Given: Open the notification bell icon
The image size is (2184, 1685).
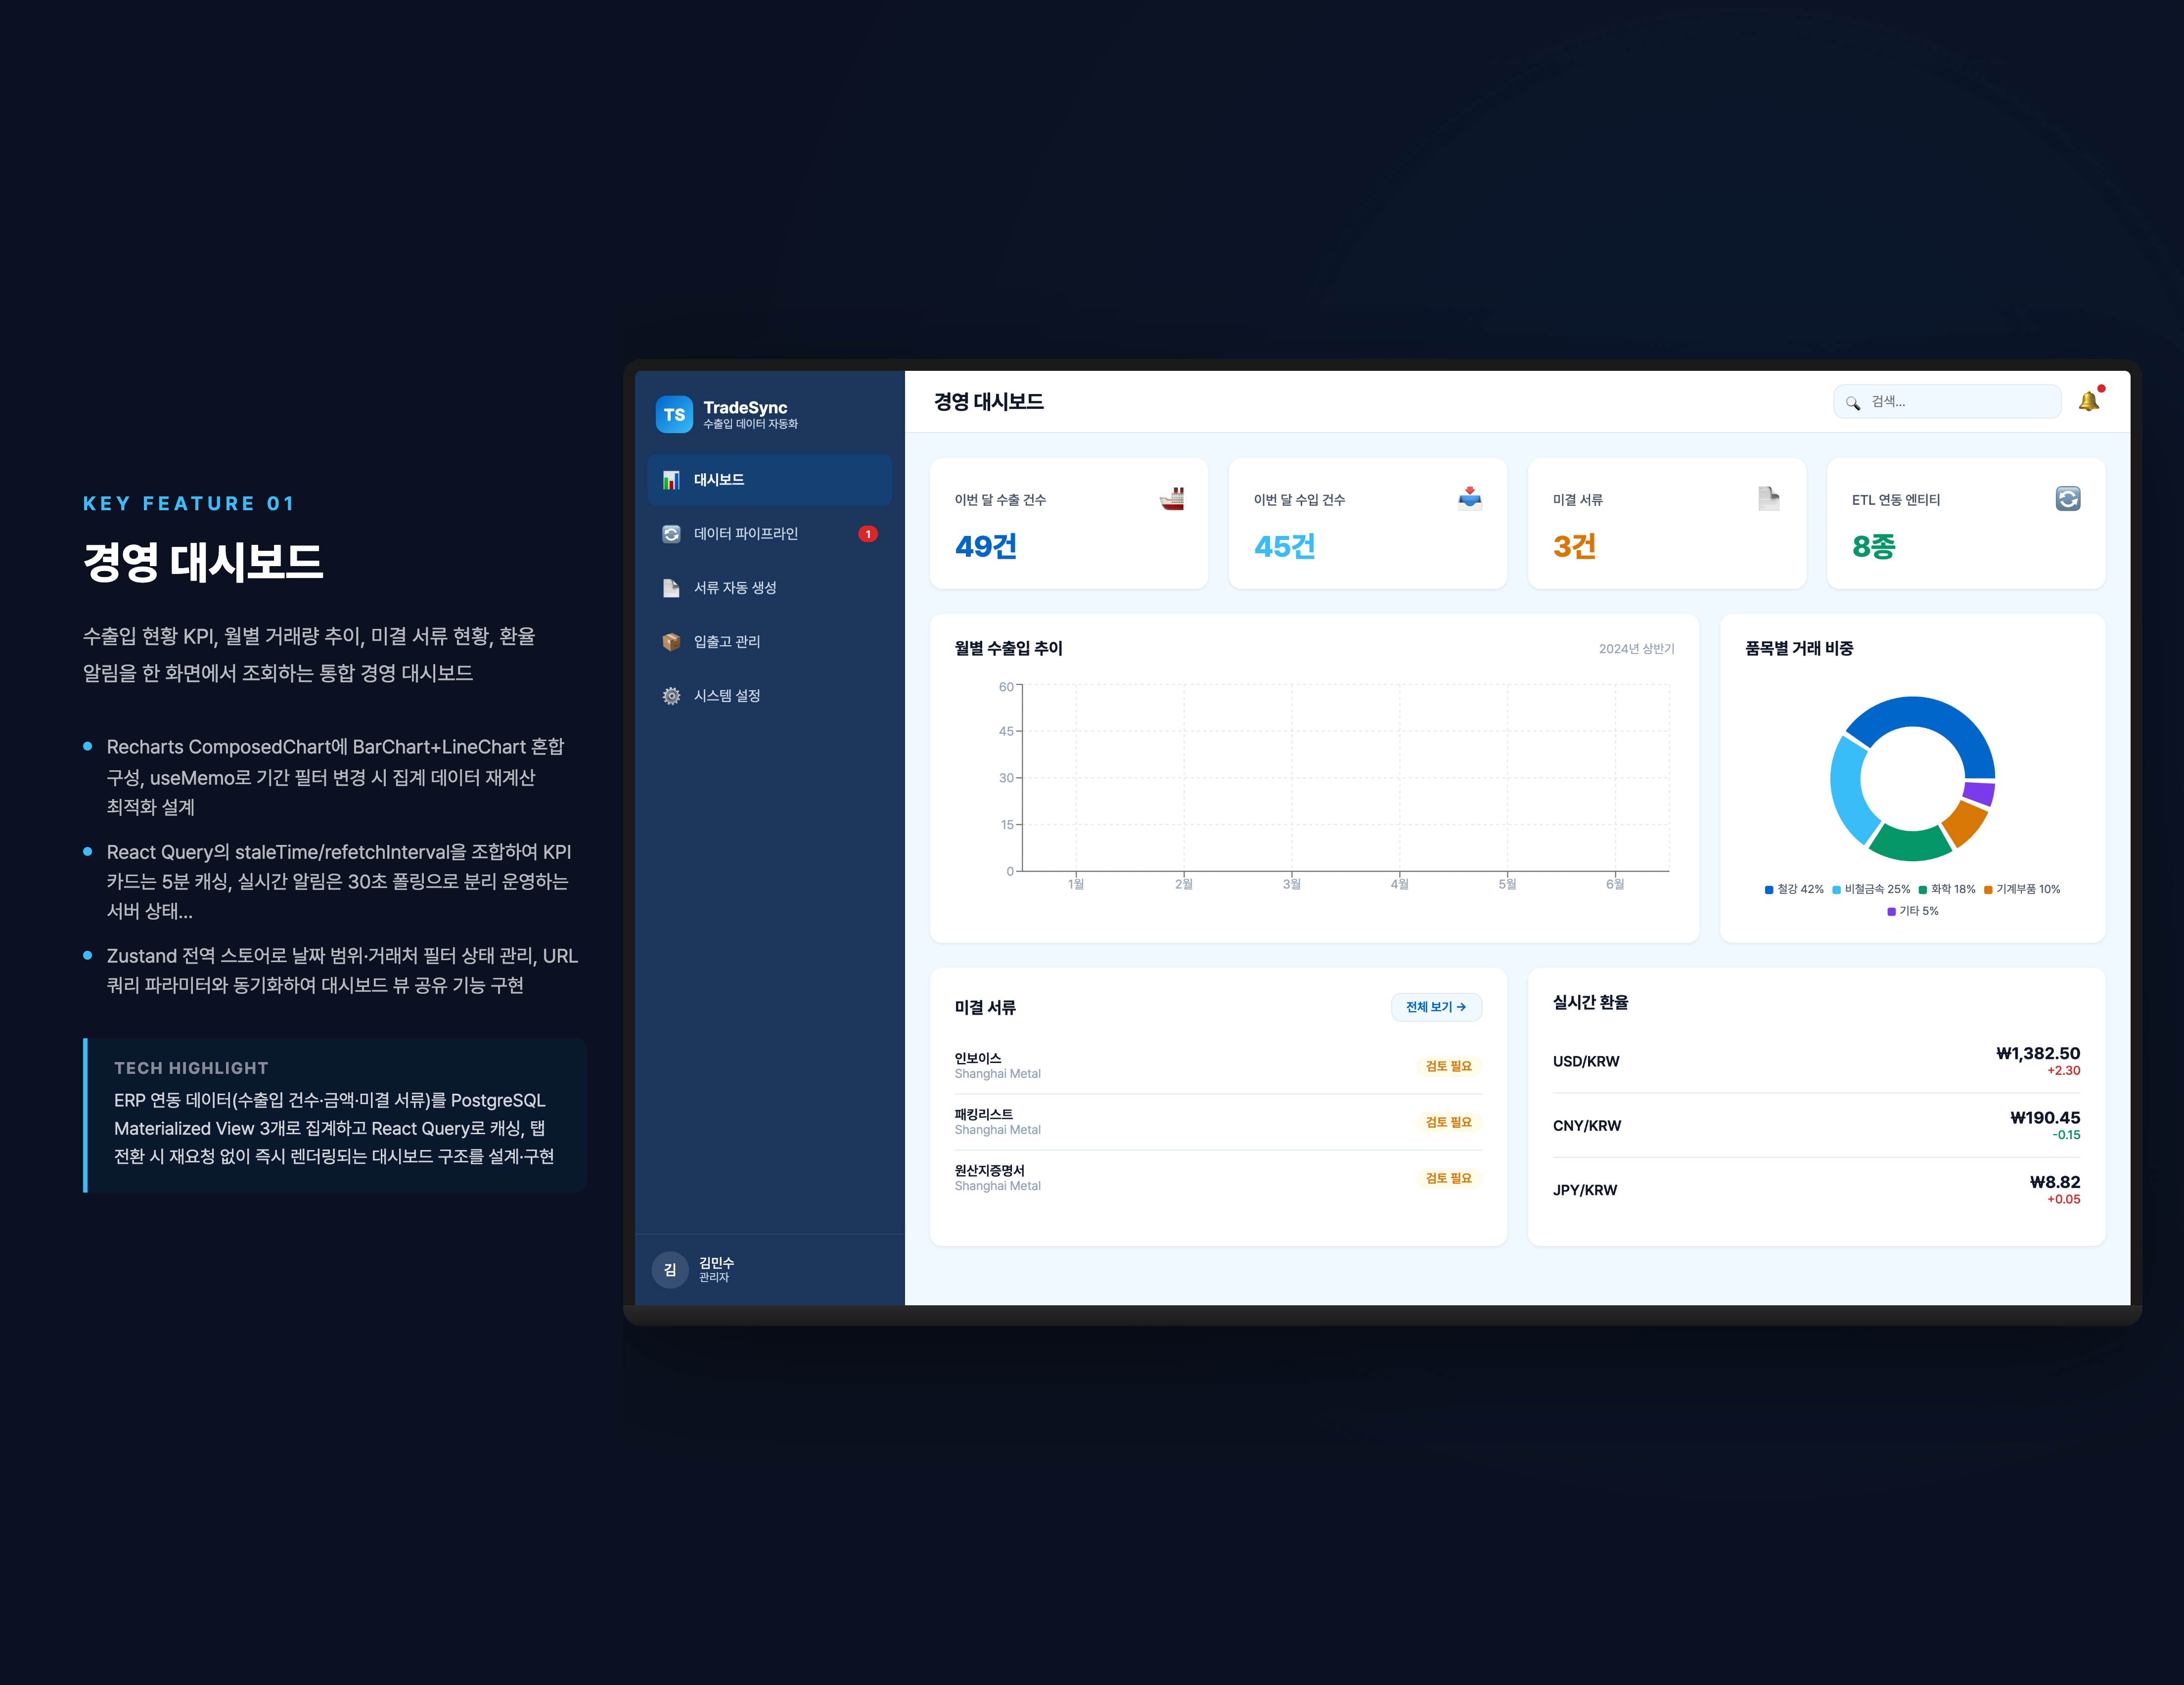Looking at the screenshot, I should click(2088, 401).
